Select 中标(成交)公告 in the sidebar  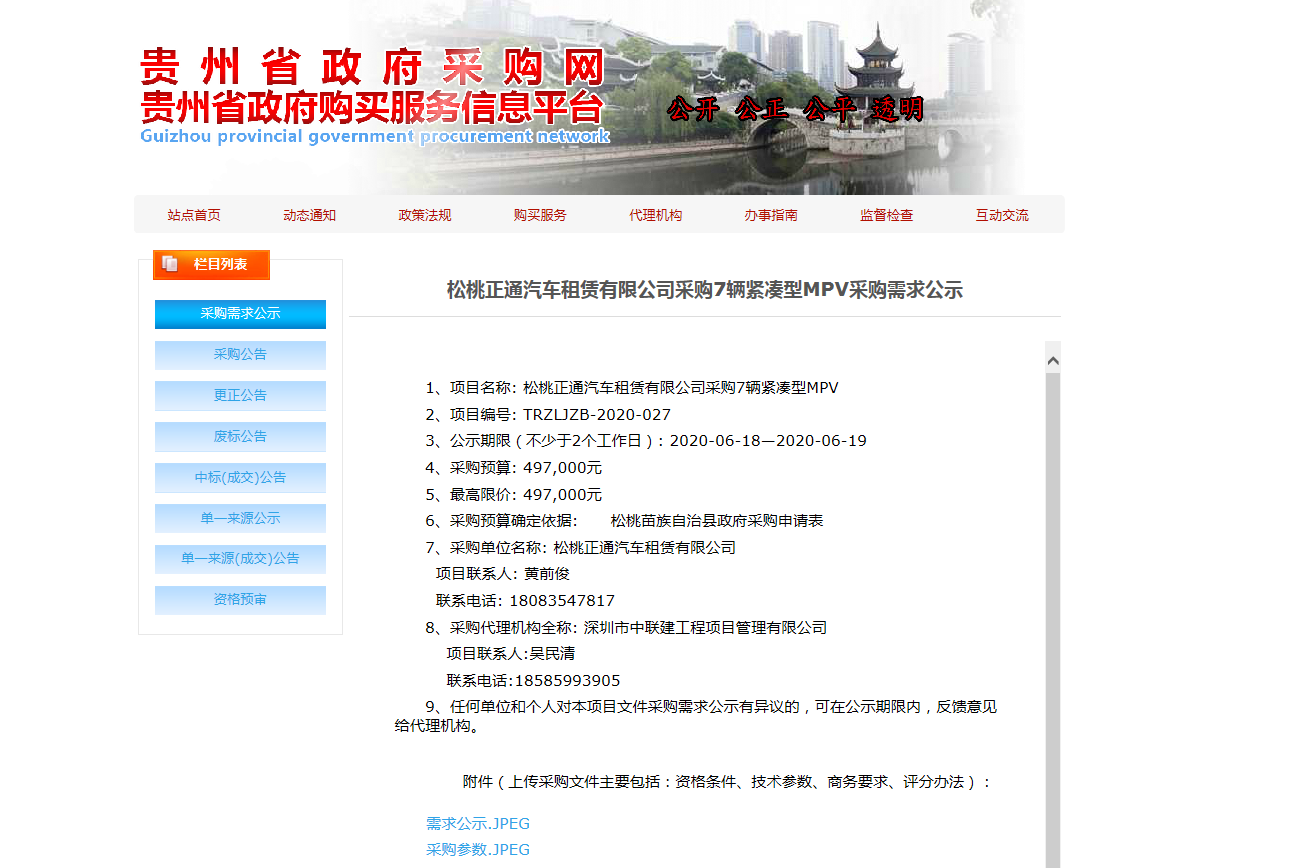pyautogui.click(x=240, y=478)
